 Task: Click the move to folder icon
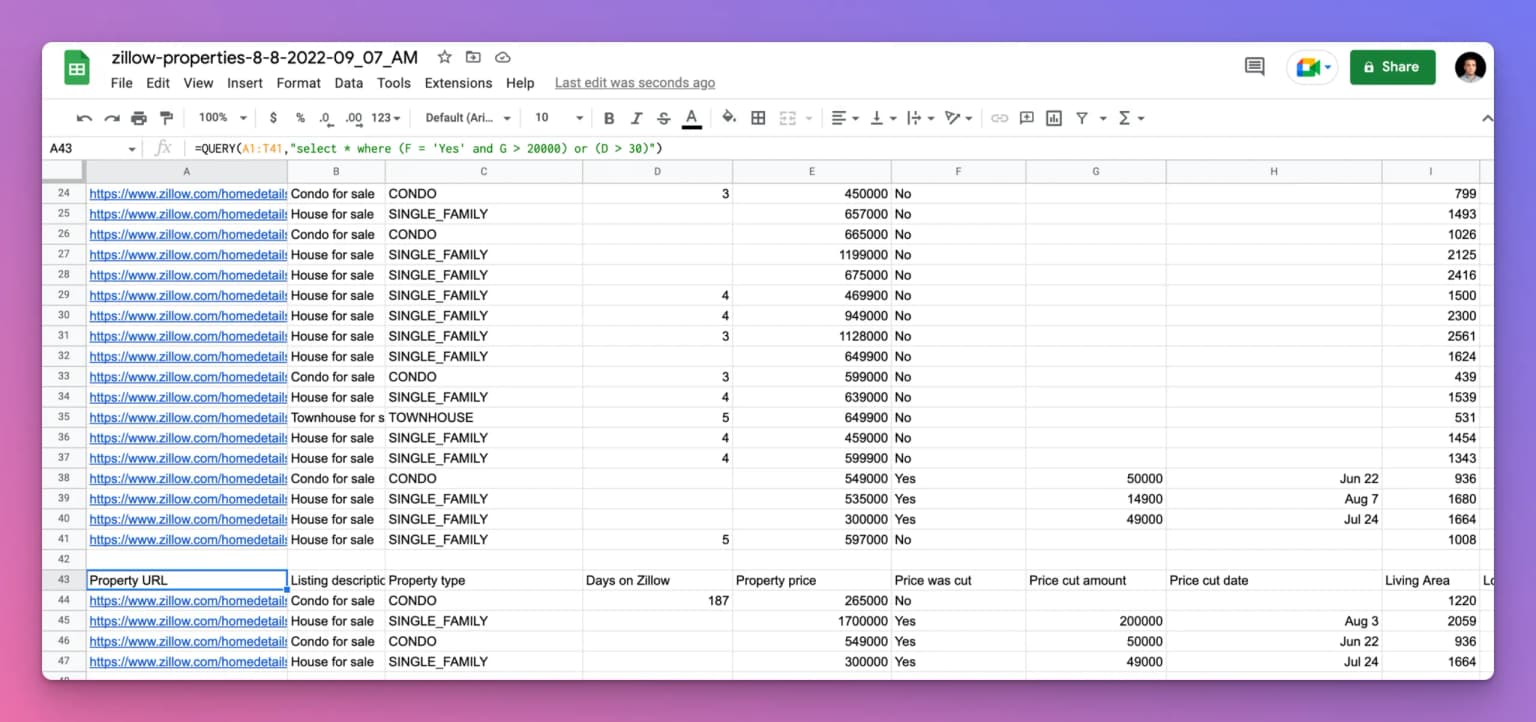coord(473,57)
